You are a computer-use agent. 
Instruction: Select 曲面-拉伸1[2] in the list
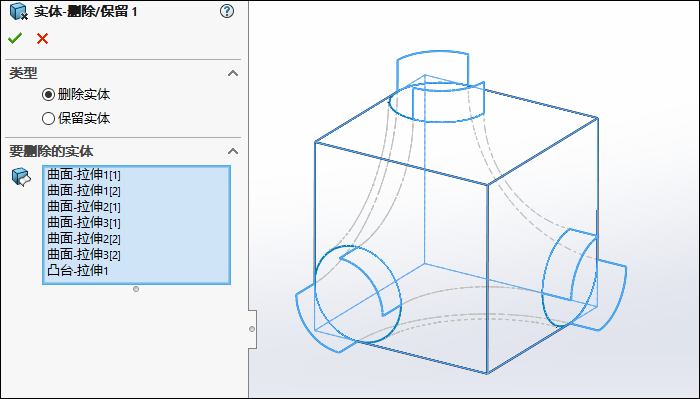tap(84, 191)
